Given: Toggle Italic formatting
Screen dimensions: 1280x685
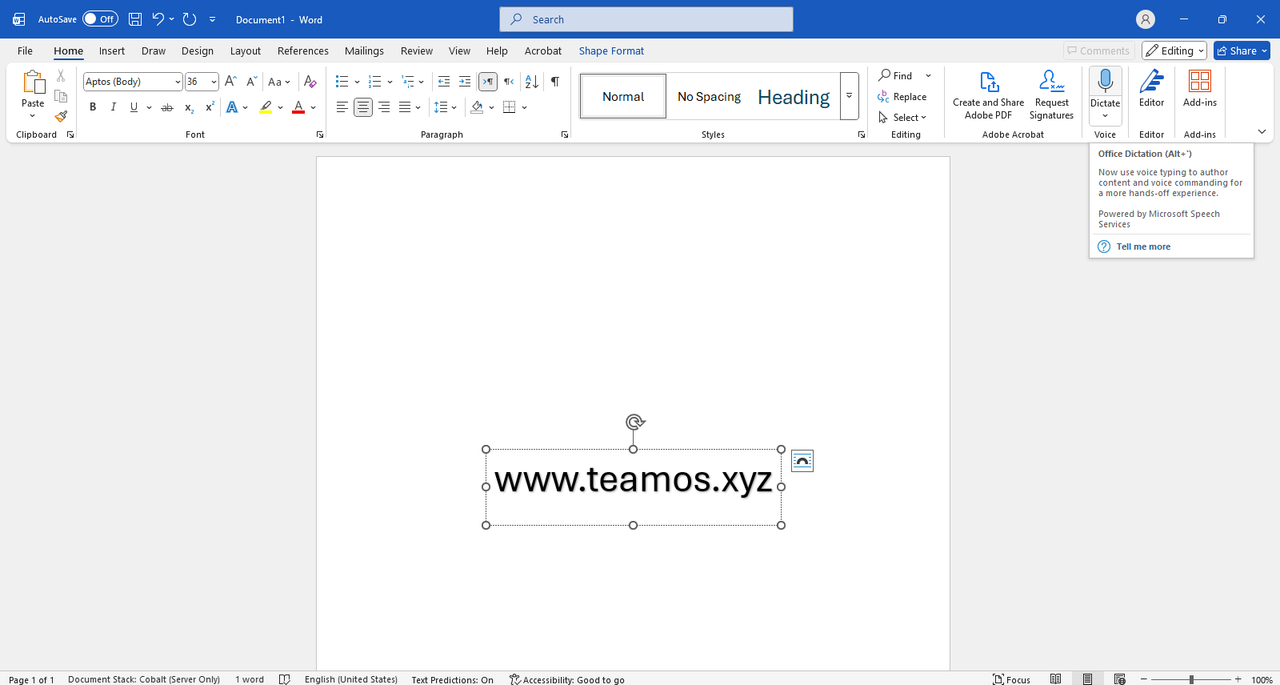Looking at the screenshot, I should point(113,107).
